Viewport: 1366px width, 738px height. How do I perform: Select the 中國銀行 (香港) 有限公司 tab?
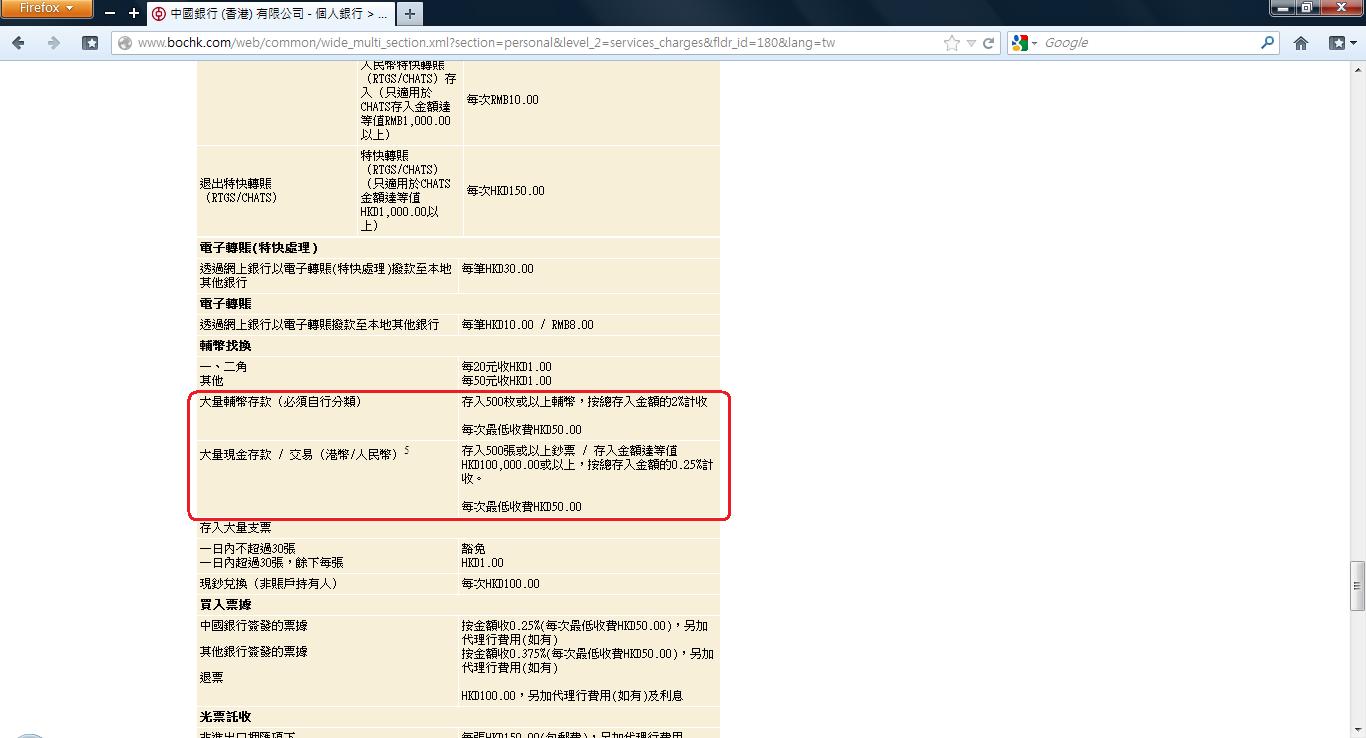click(270, 14)
